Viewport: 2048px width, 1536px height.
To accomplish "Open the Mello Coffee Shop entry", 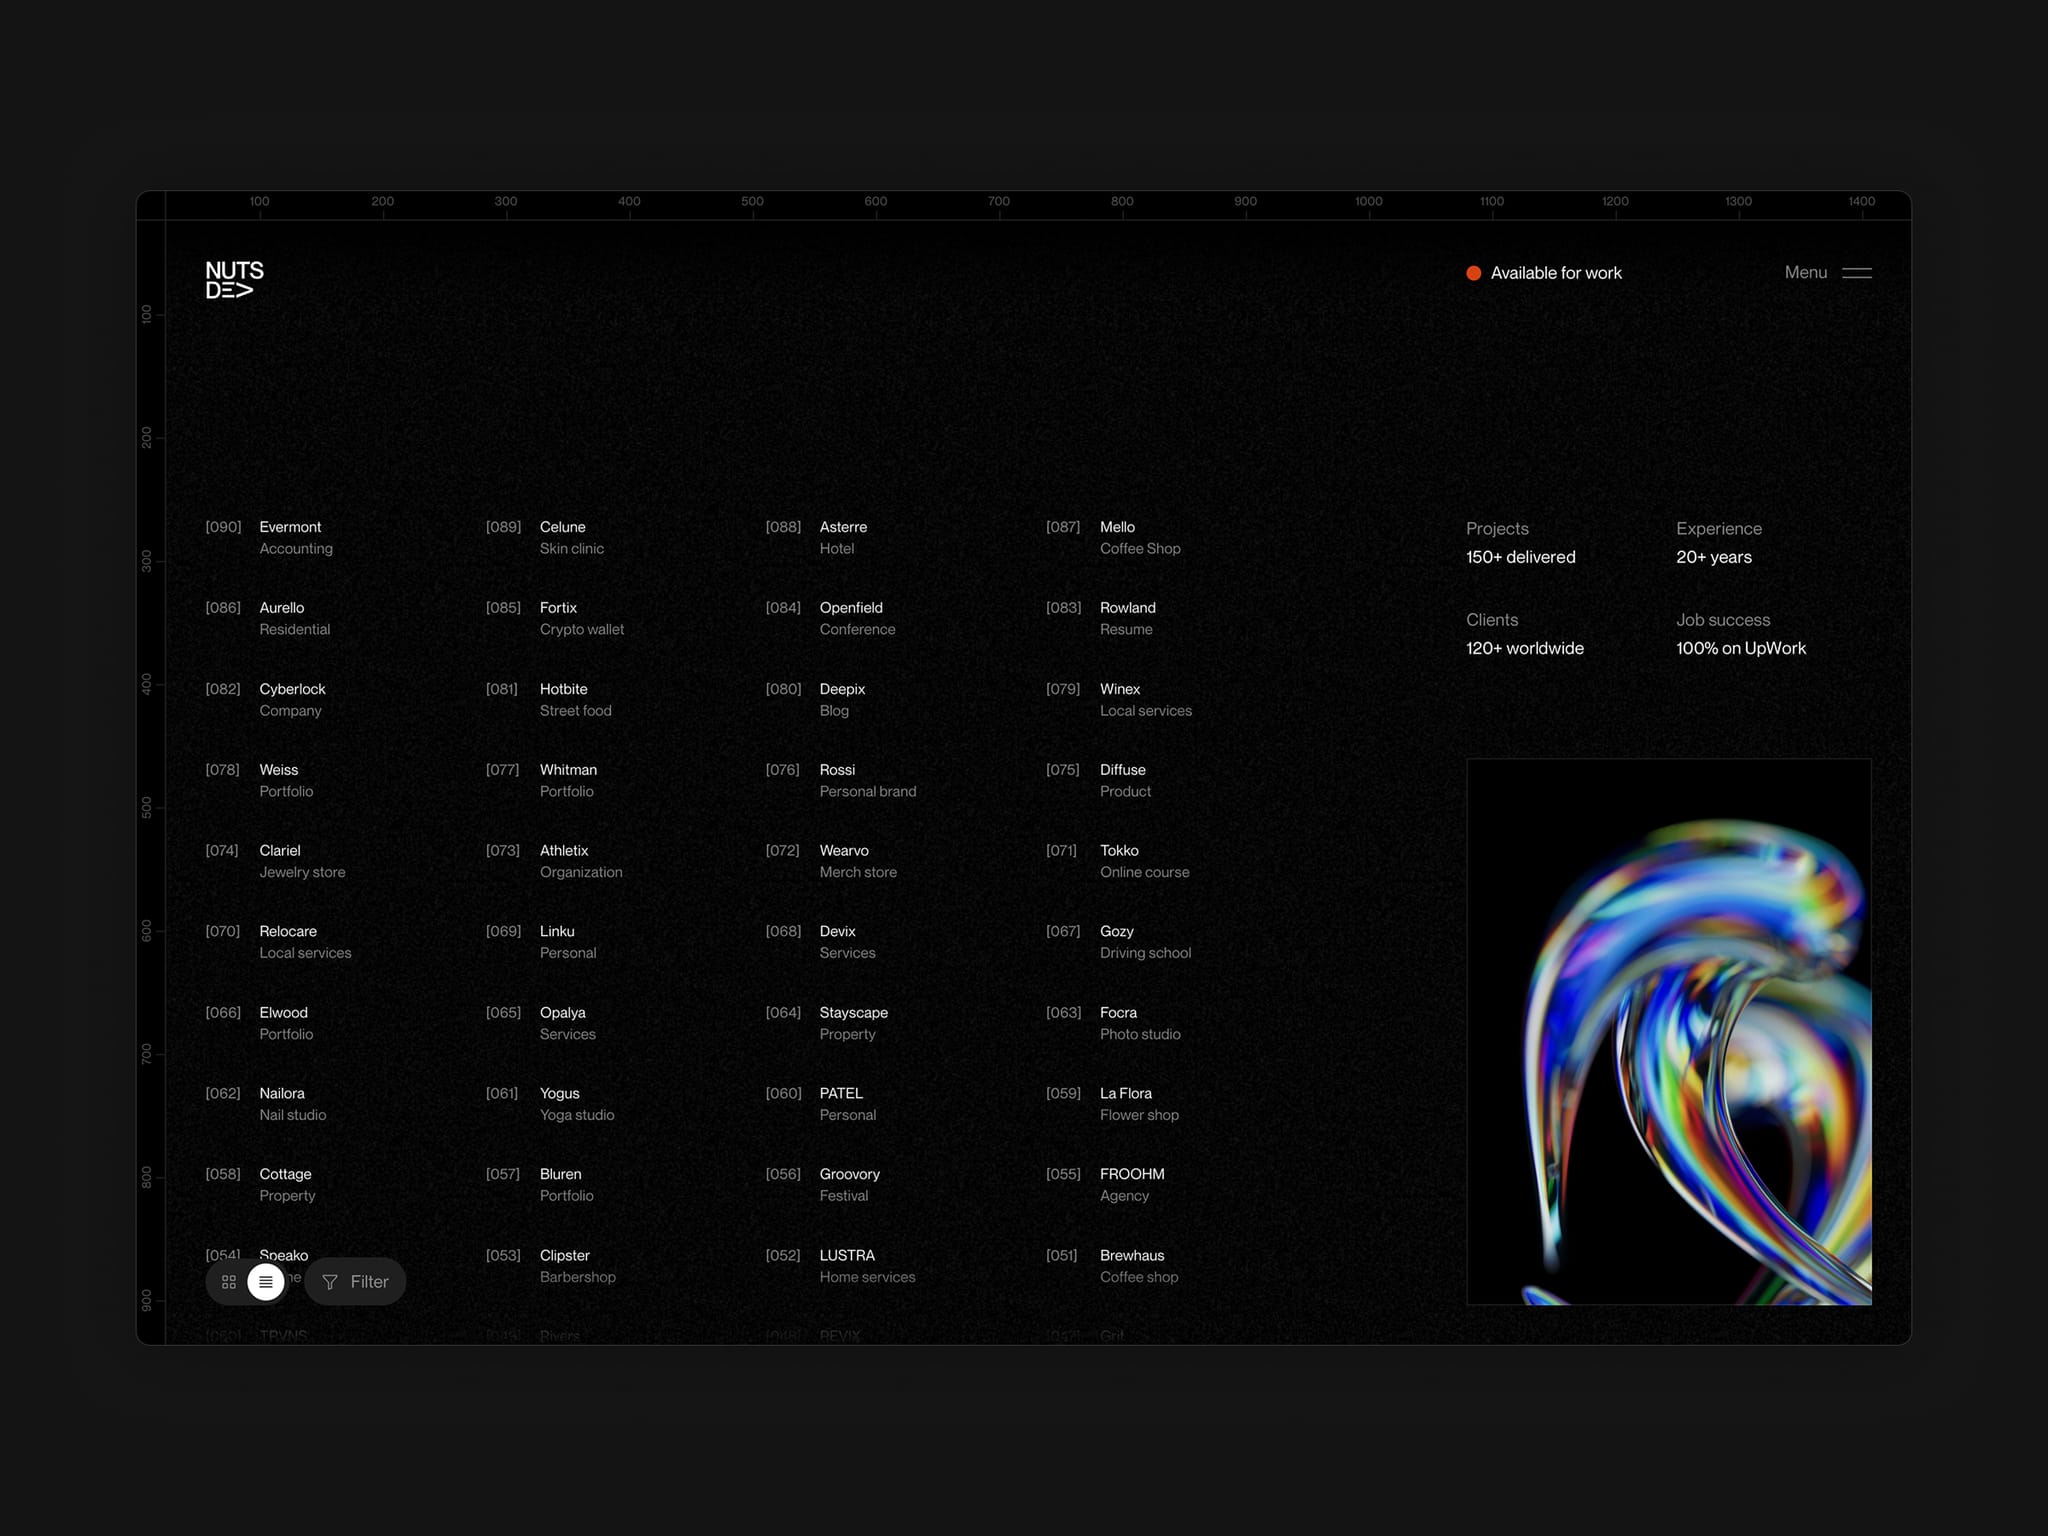I will 1113,538.
